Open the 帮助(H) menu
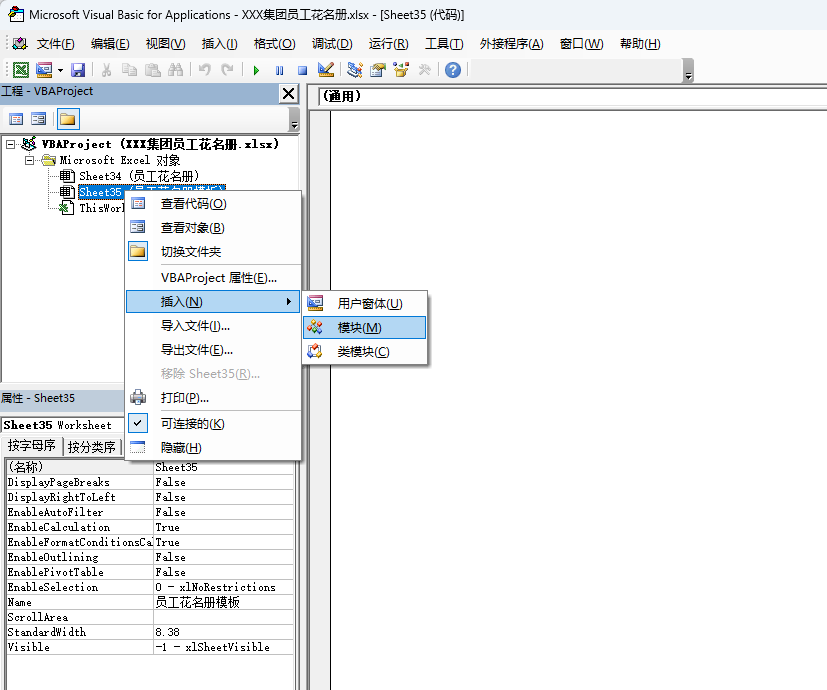This screenshot has width=827, height=690. 640,44
